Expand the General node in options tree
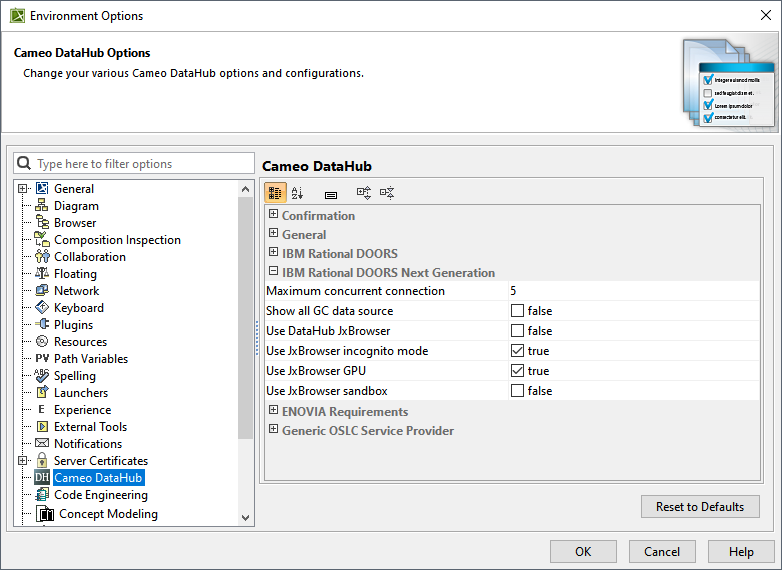This screenshot has width=782, height=570. tap(22, 189)
